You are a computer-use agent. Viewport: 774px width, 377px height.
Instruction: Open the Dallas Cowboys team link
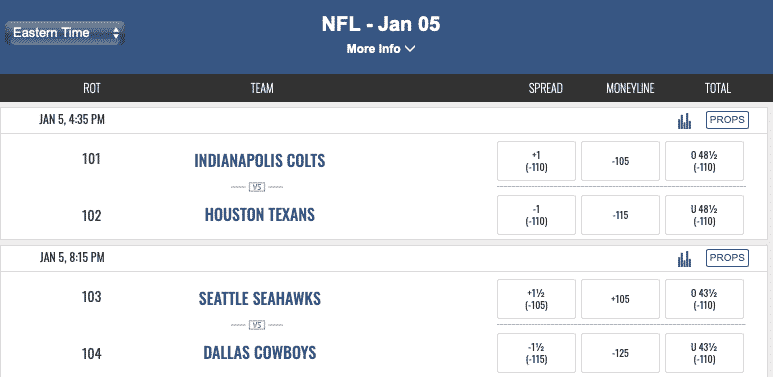[x=260, y=353]
